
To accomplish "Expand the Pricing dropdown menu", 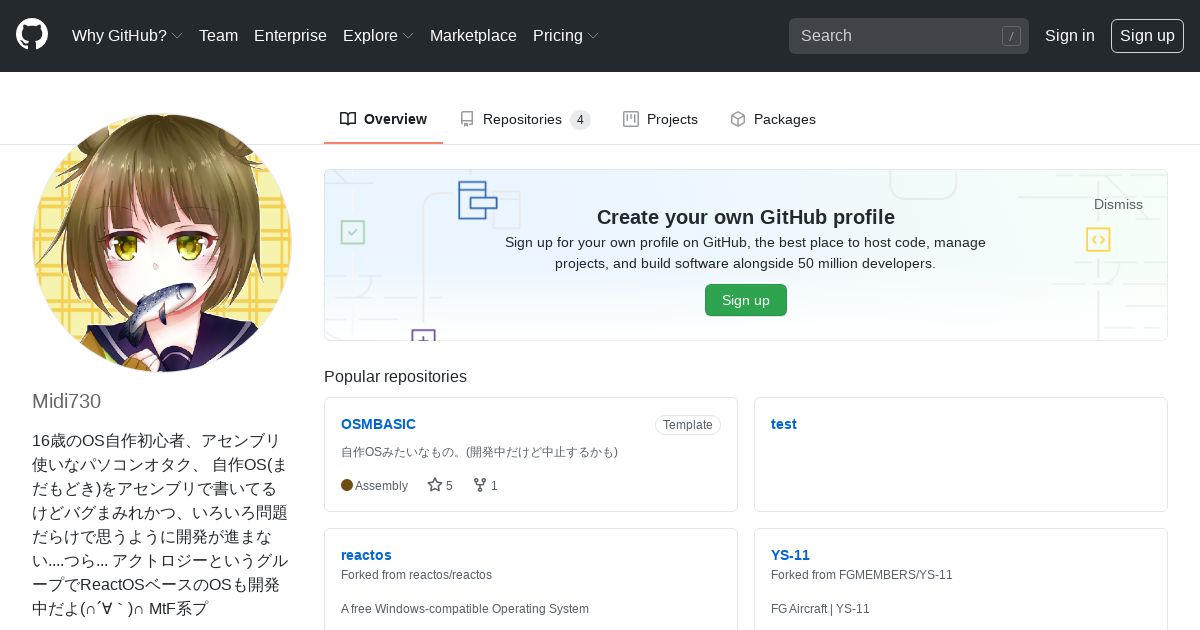I will (x=566, y=35).
